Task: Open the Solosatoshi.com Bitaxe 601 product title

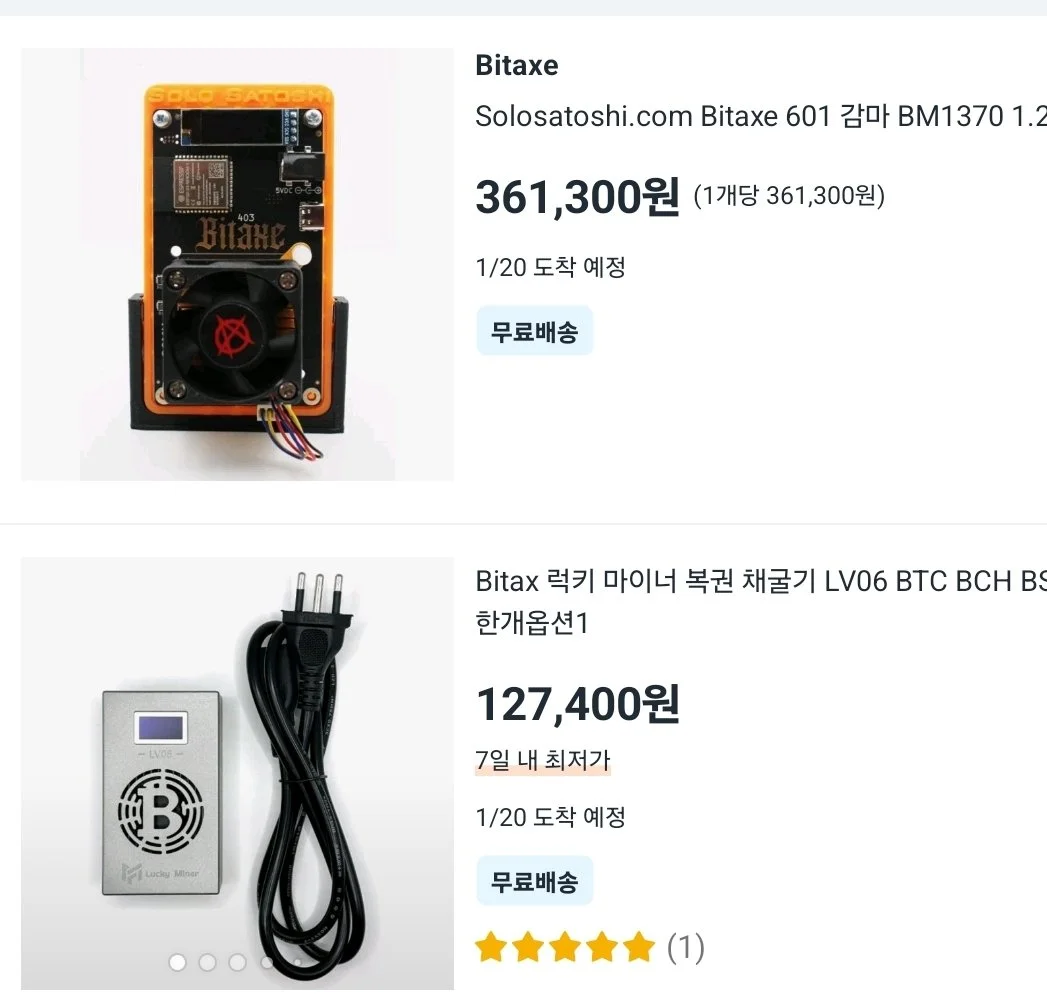Action: click(x=761, y=116)
